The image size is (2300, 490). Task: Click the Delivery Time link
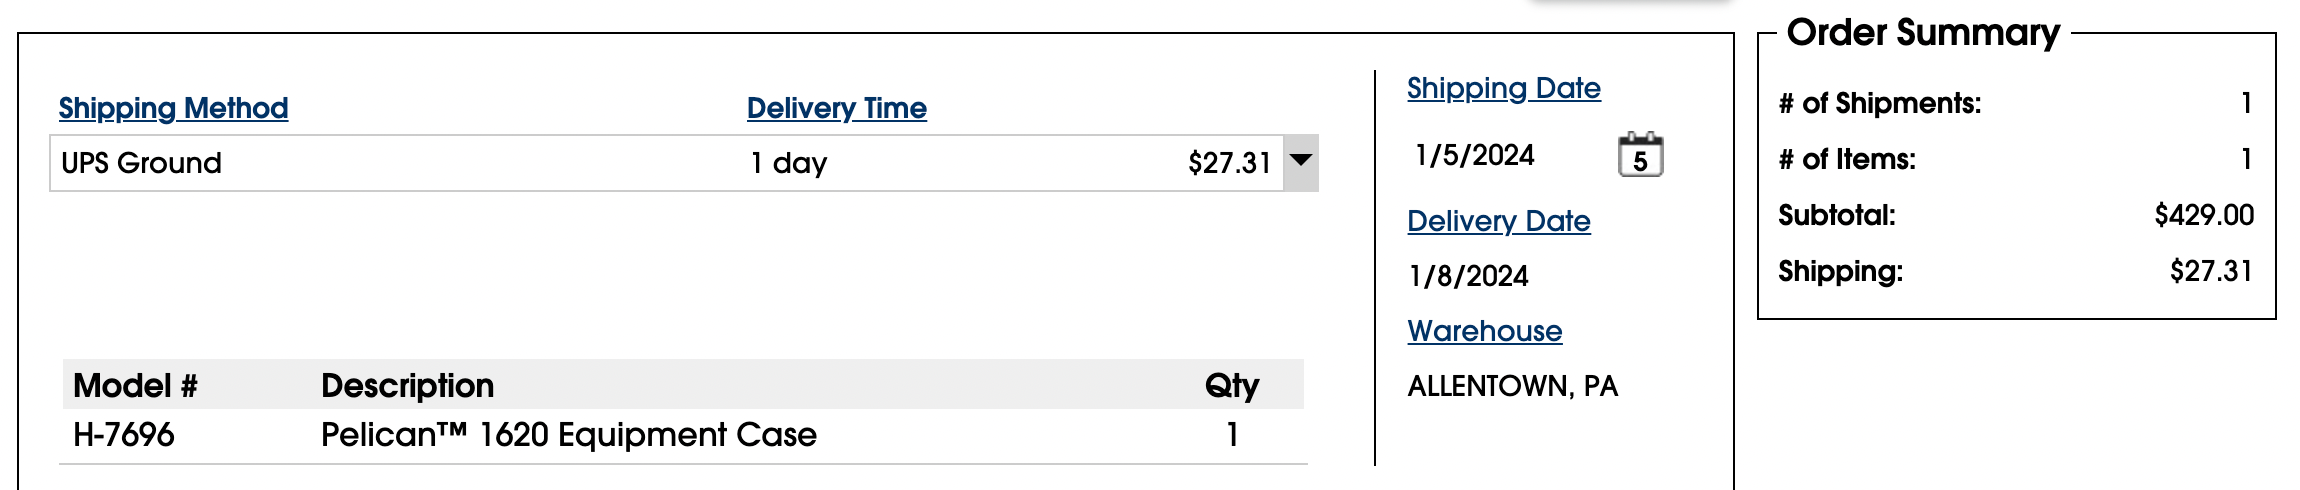pyautogui.click(x=836, y=108)
